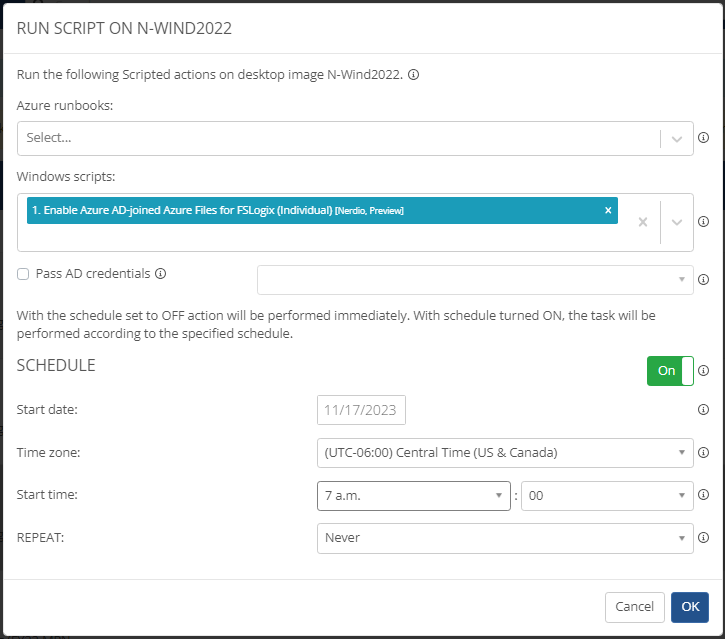
Task: Remove the Enable Azure AD-joined script tag
Action: point(608,210)
